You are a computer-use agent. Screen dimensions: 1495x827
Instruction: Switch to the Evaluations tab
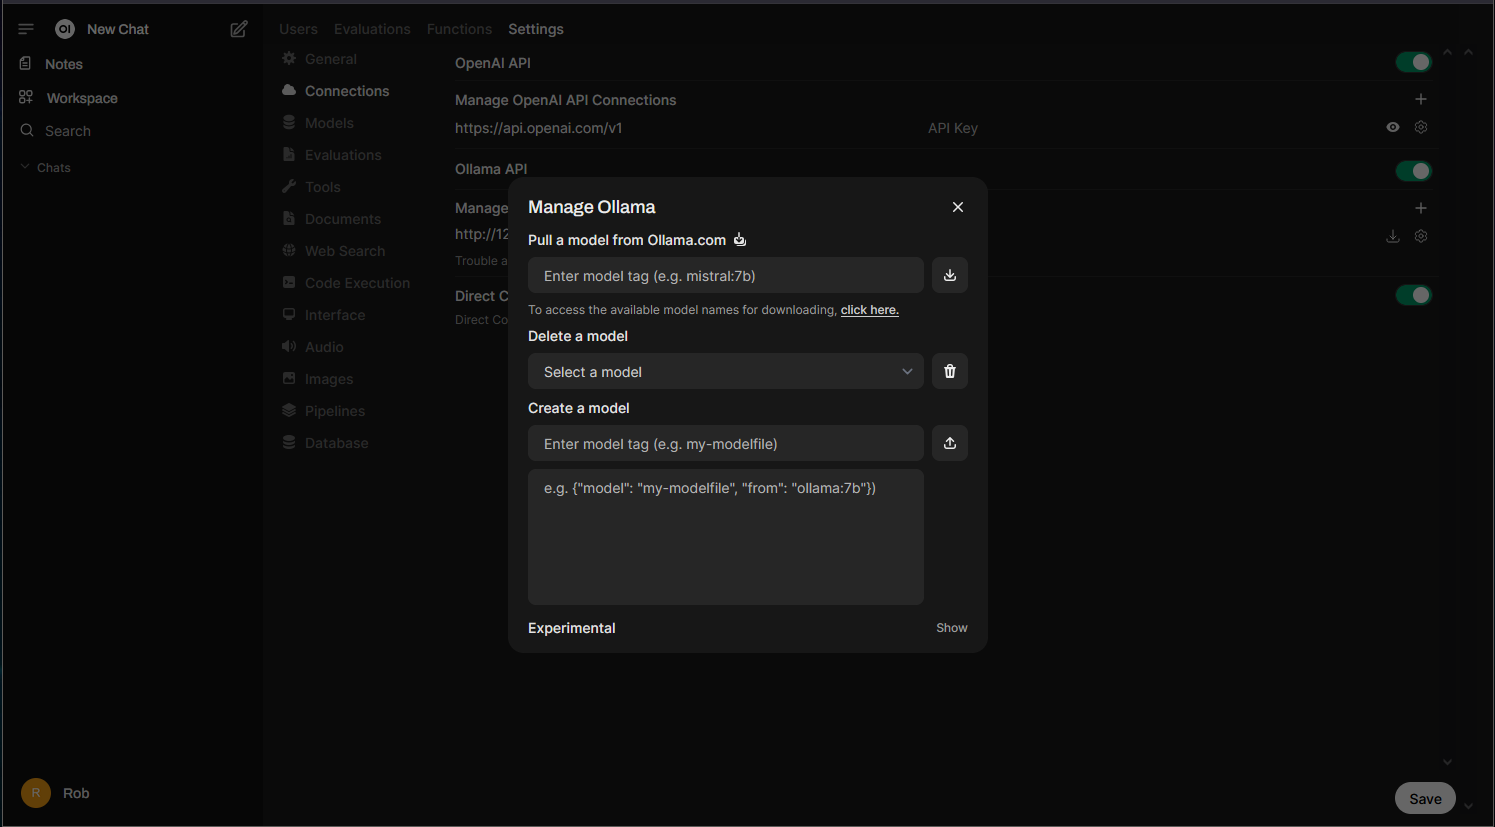point(372,29)
